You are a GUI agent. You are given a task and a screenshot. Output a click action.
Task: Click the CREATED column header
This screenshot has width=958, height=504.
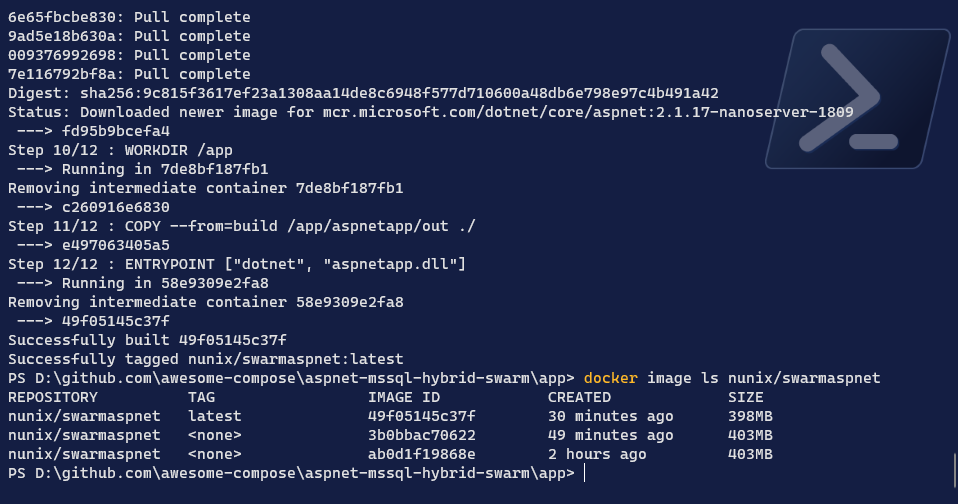[x=579, y=397]
